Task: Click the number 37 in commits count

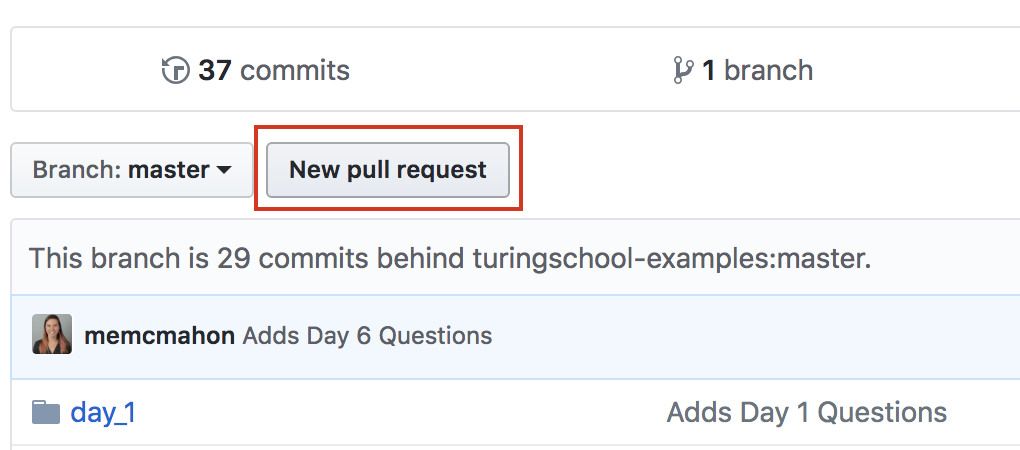Action: 215,71
